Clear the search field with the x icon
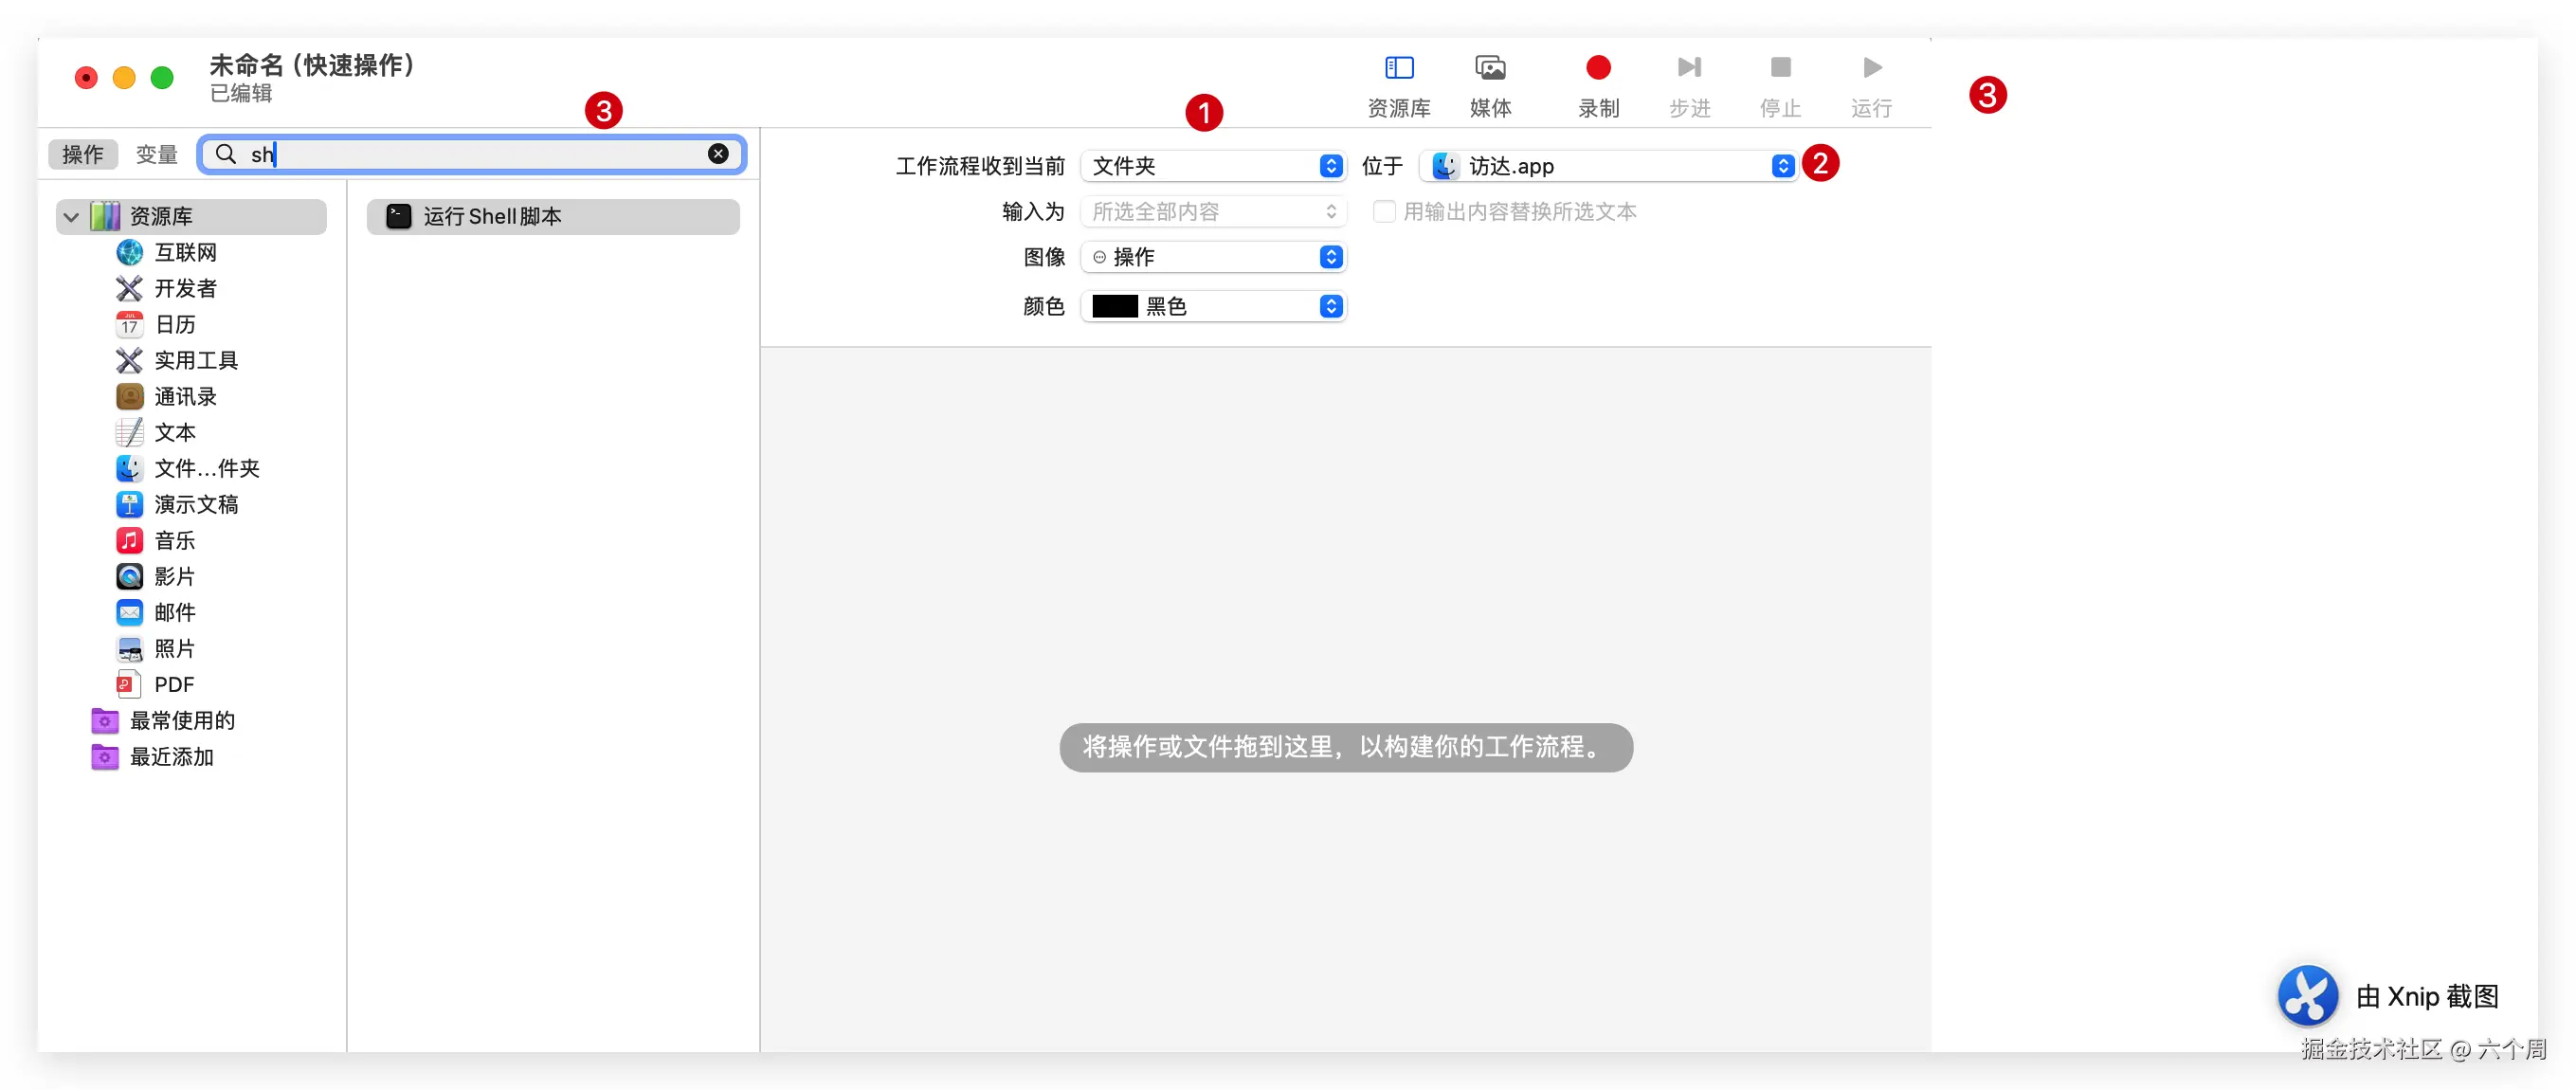2576x1090 pixels. click(x=718, y=154)
